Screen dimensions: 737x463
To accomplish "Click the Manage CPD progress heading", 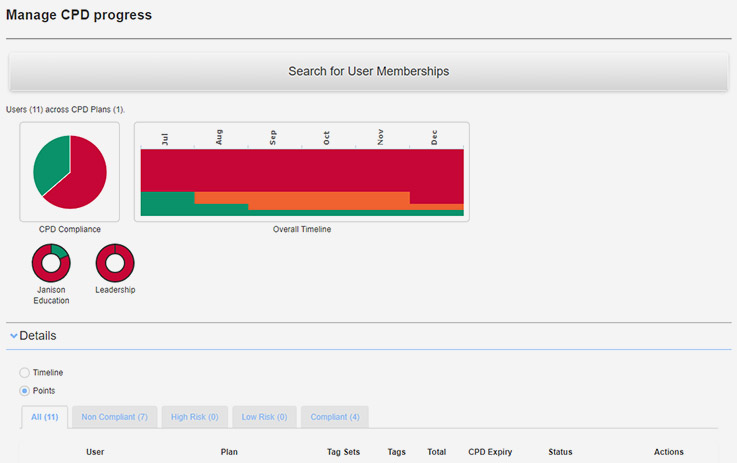I will [79, 15].
